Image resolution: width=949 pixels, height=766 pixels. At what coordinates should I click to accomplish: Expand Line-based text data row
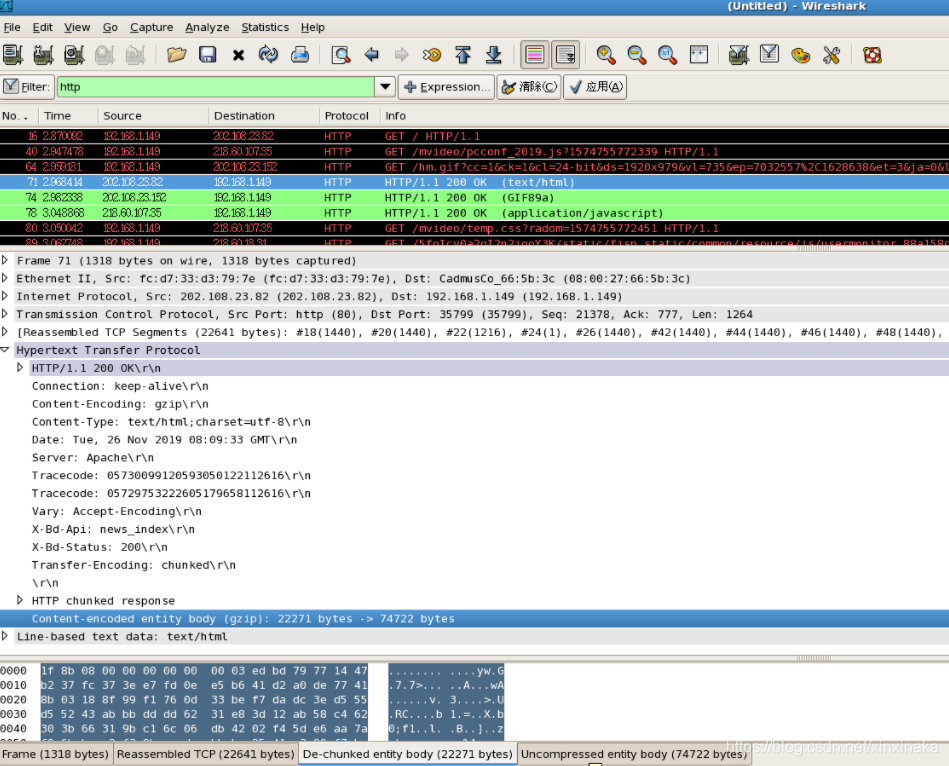pyautogui.click(x=5, y=636)
